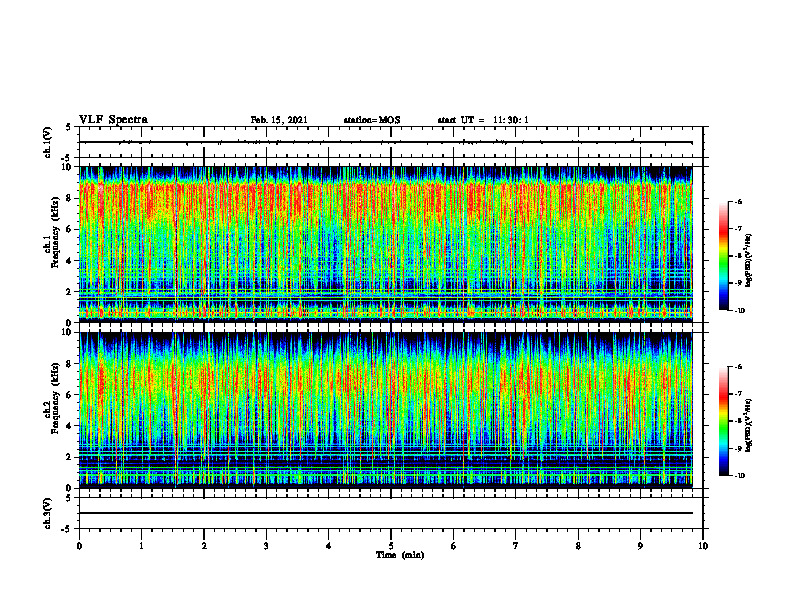The width and height of the screenshot is (792, 612).
Task: Click the time axis tick label "7"
Action: tap(516, 546)
